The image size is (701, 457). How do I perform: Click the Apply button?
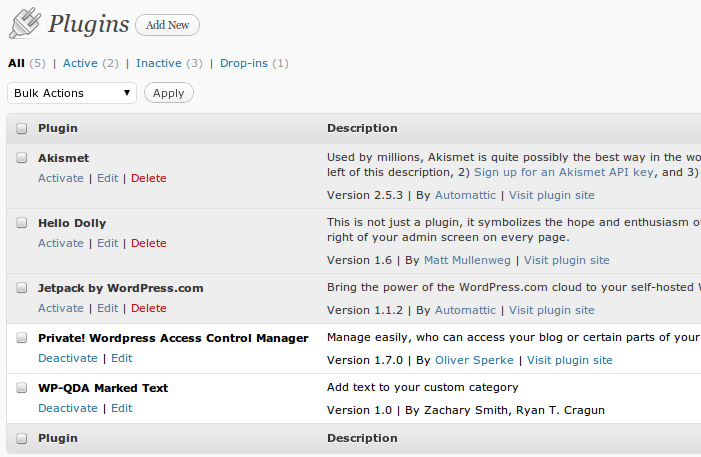click(x=169, y=93)
